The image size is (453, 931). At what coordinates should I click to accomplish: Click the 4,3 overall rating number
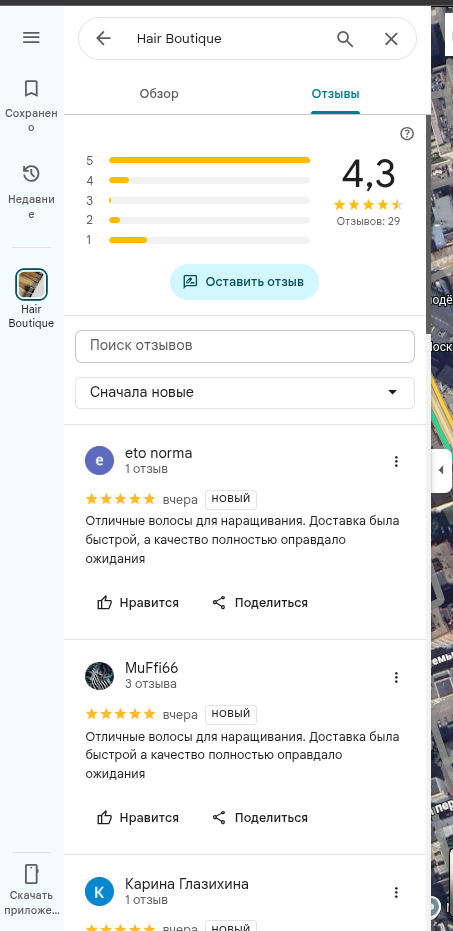[368, 174]
